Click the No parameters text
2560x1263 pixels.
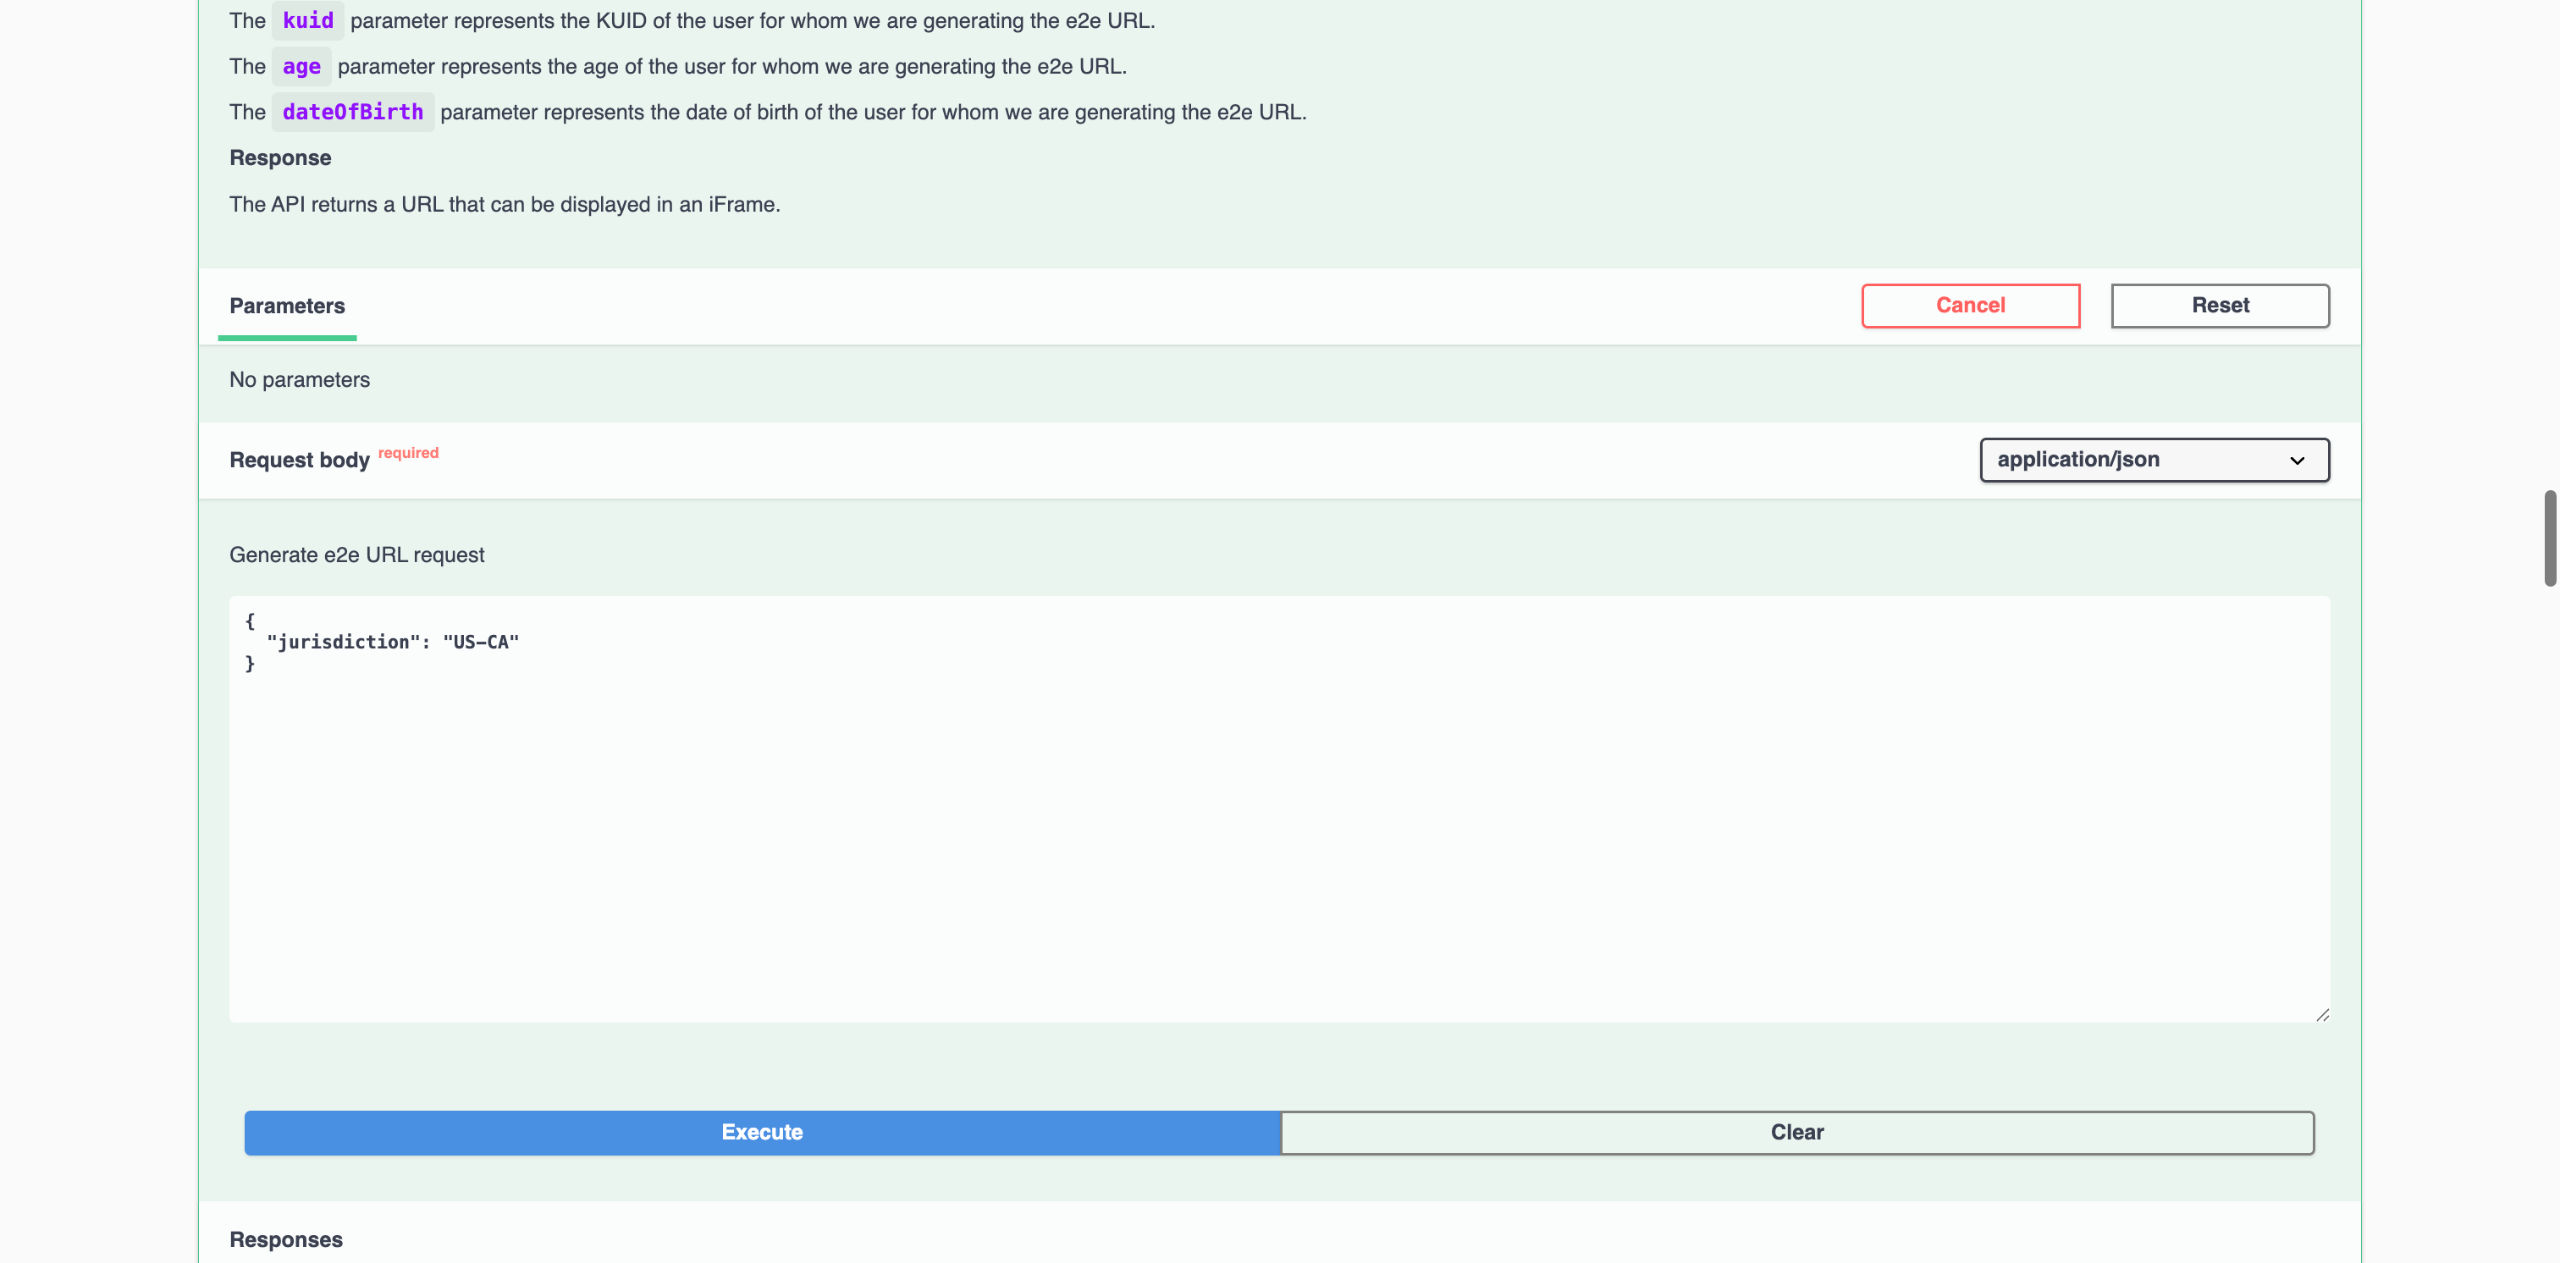click(299, 380)
